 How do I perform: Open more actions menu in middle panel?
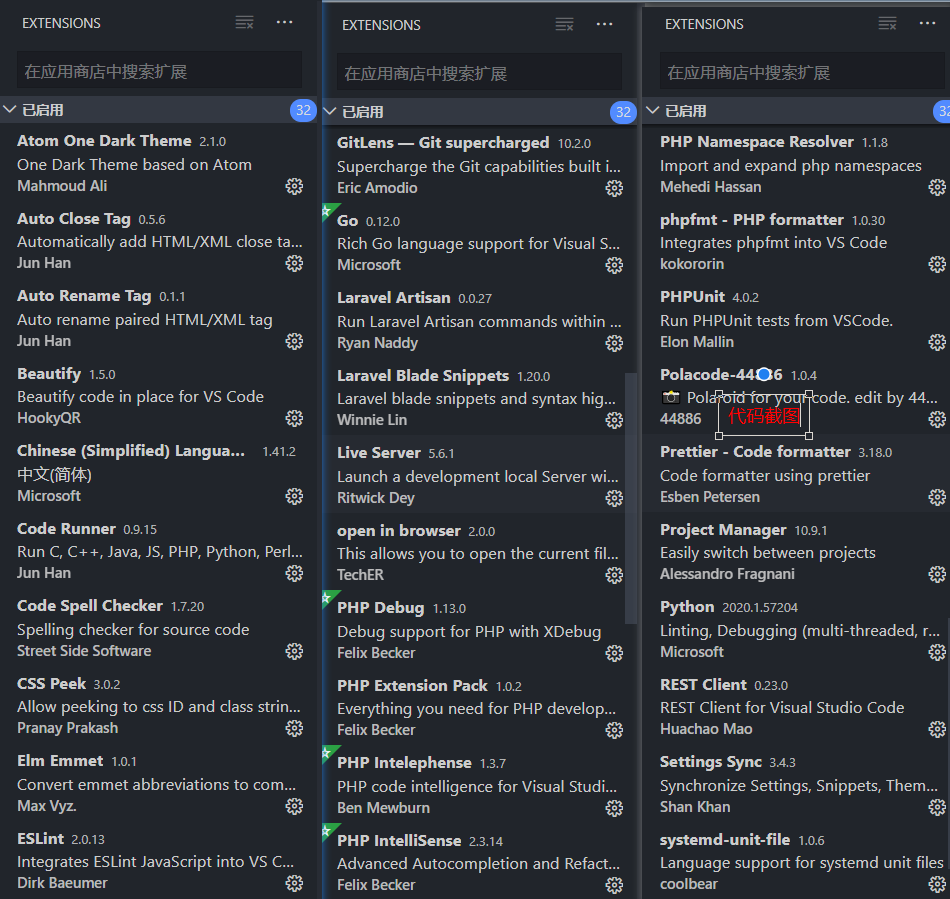click(604, 24)
